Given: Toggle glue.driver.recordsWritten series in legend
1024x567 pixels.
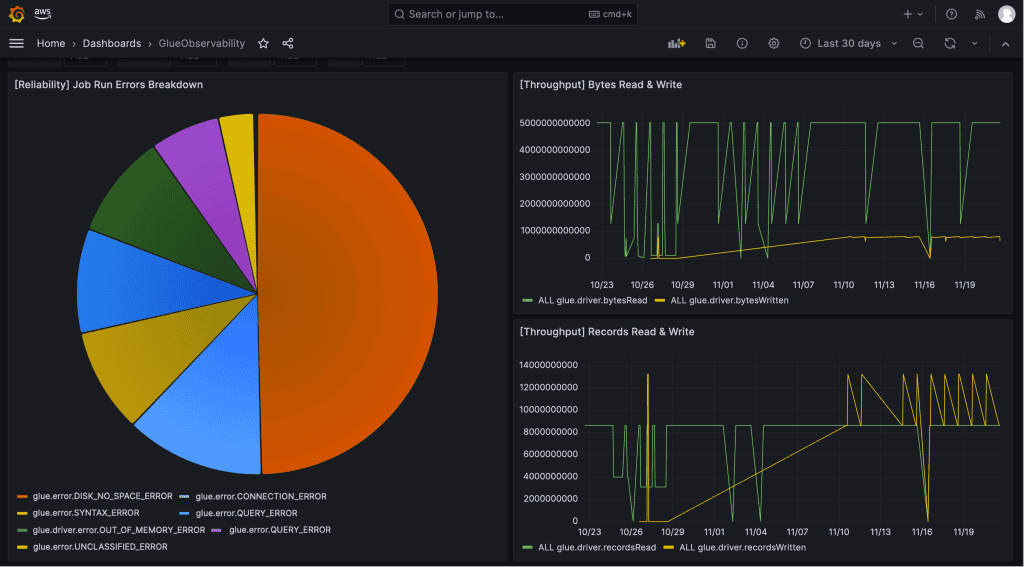Looking at the screenshot, I should [741, 547].
